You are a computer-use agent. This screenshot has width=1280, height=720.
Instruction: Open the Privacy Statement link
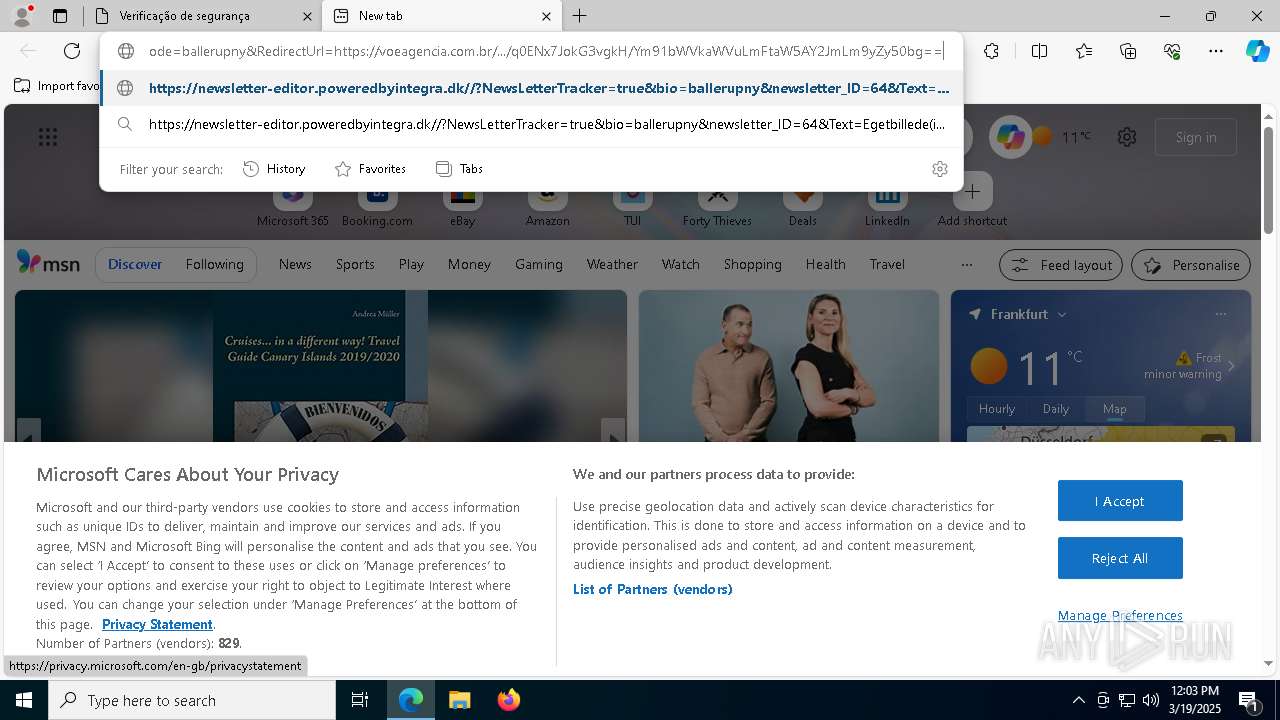[157, 624]
